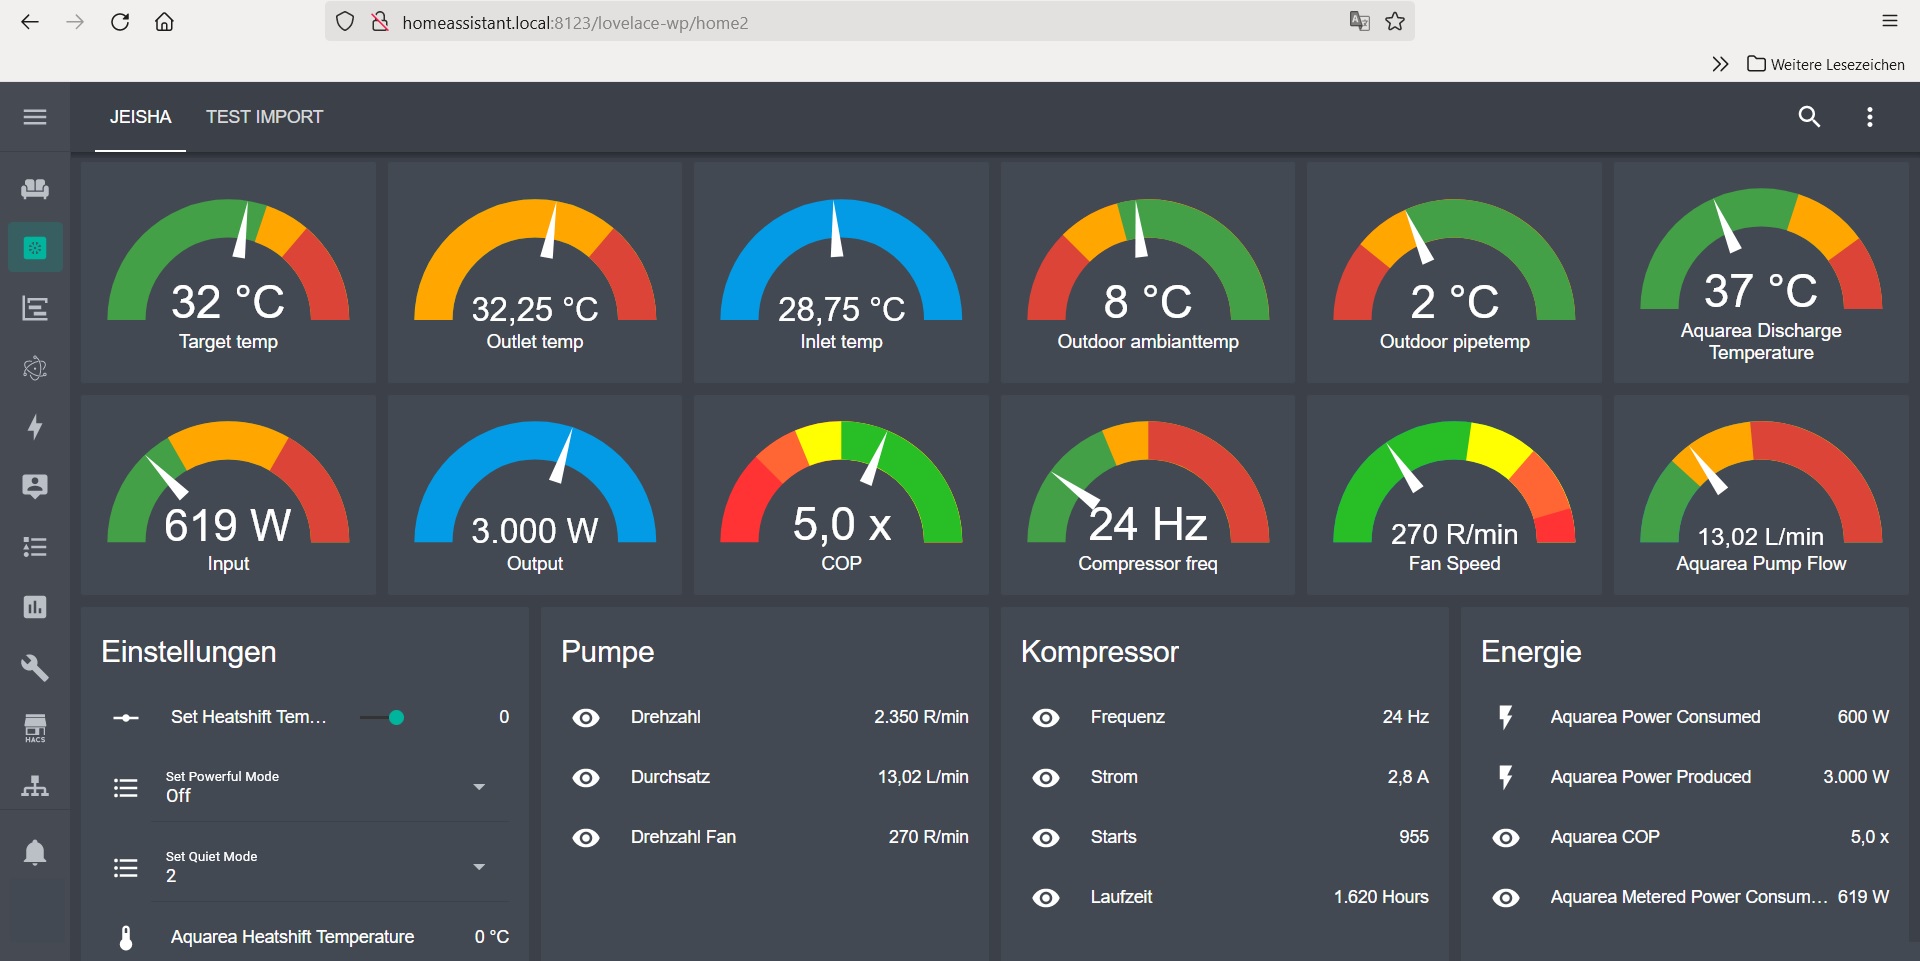1920x961 pixels.
Task: Click lightning icon beside Aquarea Power Produced
Action: coord(1505,777)
